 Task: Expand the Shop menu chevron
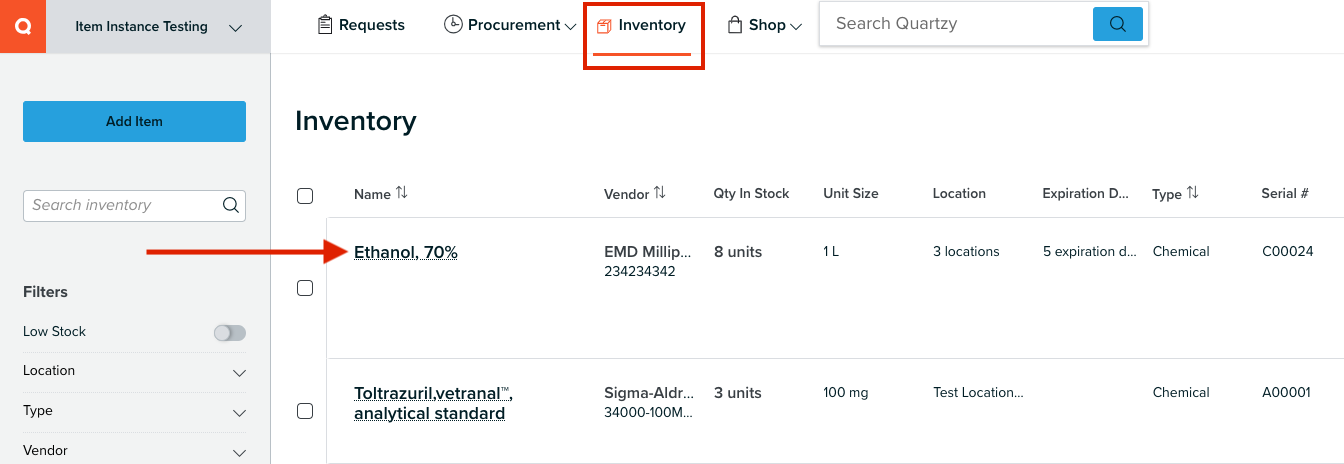point(797,27)
